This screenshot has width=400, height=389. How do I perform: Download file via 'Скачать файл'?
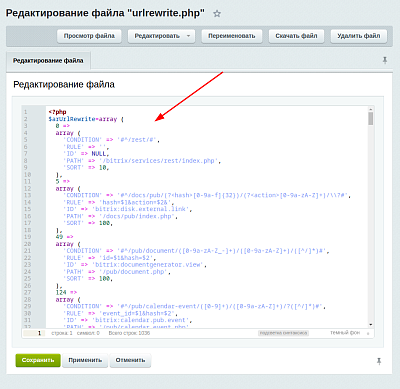point(296,36)
